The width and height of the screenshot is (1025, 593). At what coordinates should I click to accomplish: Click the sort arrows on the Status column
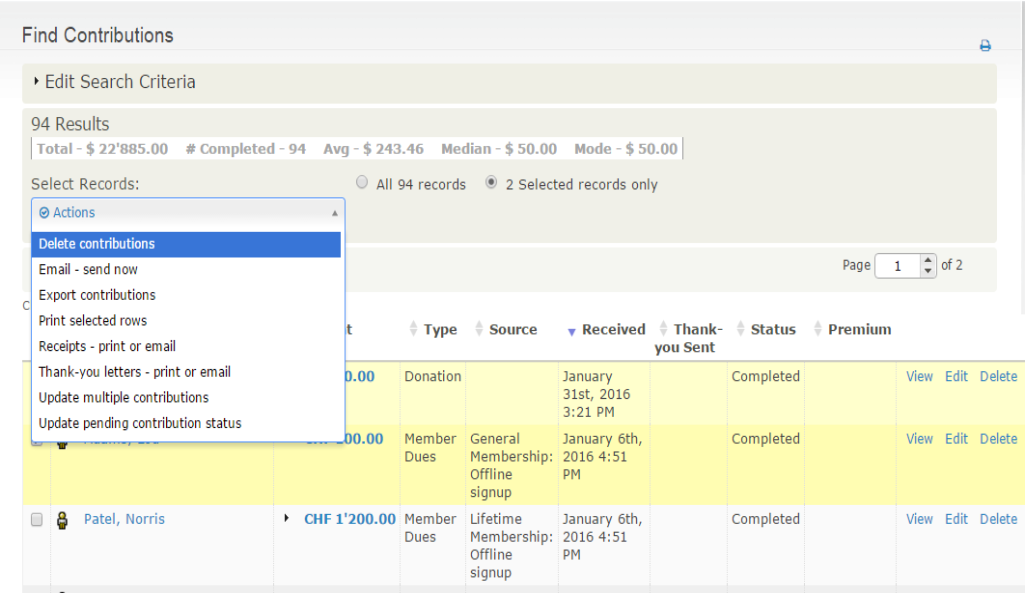tap(741, 329)
